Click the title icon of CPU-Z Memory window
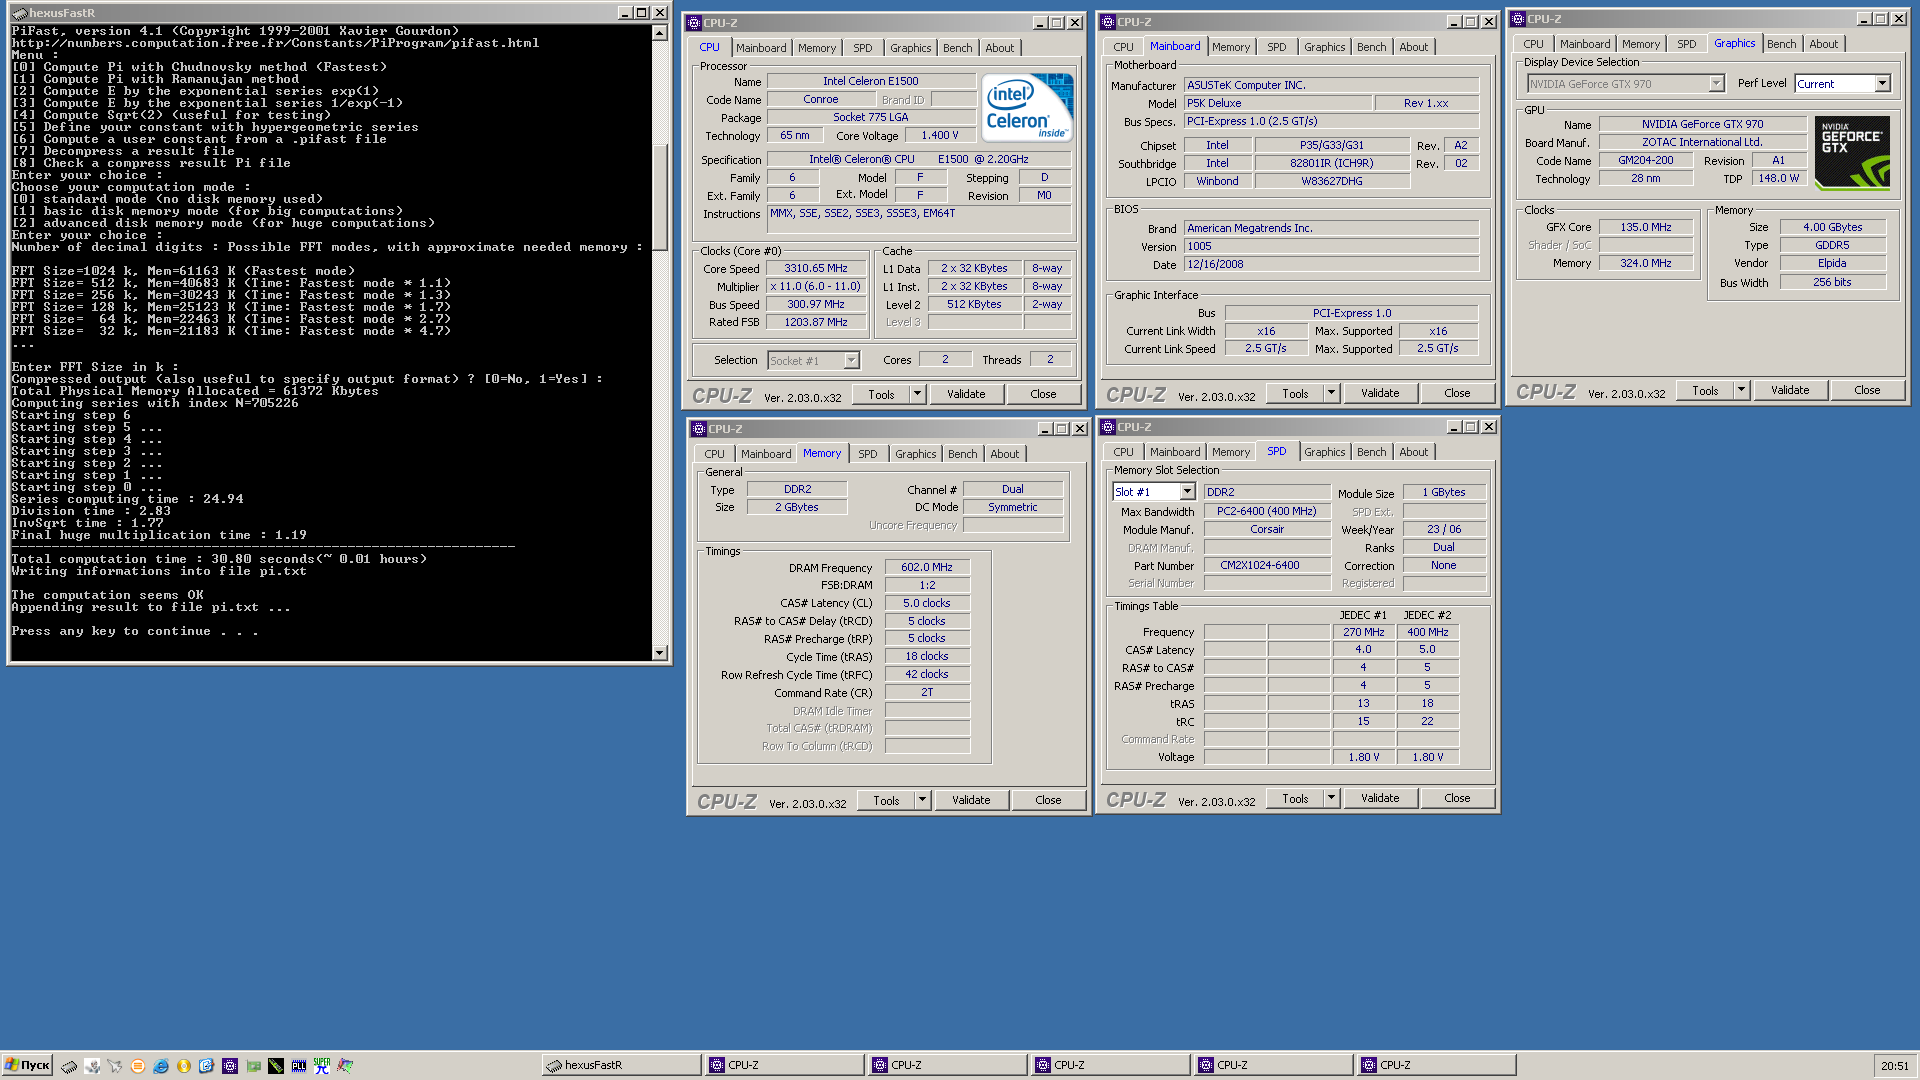This screenshot has height=1080, width=1920. click(x=699, y=429)
